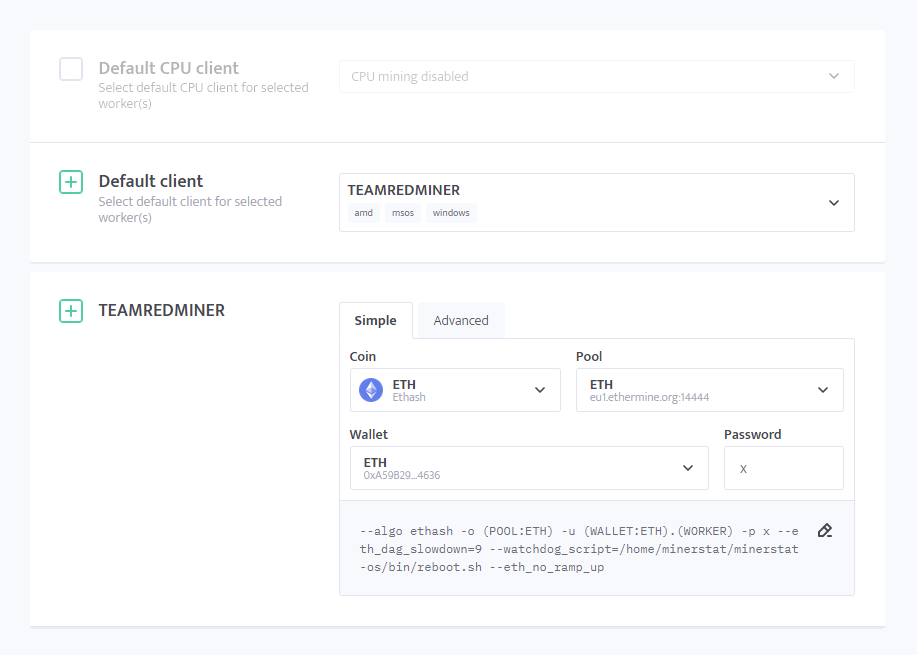Open the TEAMREDMINER default client dropdown

pos(597,202)
